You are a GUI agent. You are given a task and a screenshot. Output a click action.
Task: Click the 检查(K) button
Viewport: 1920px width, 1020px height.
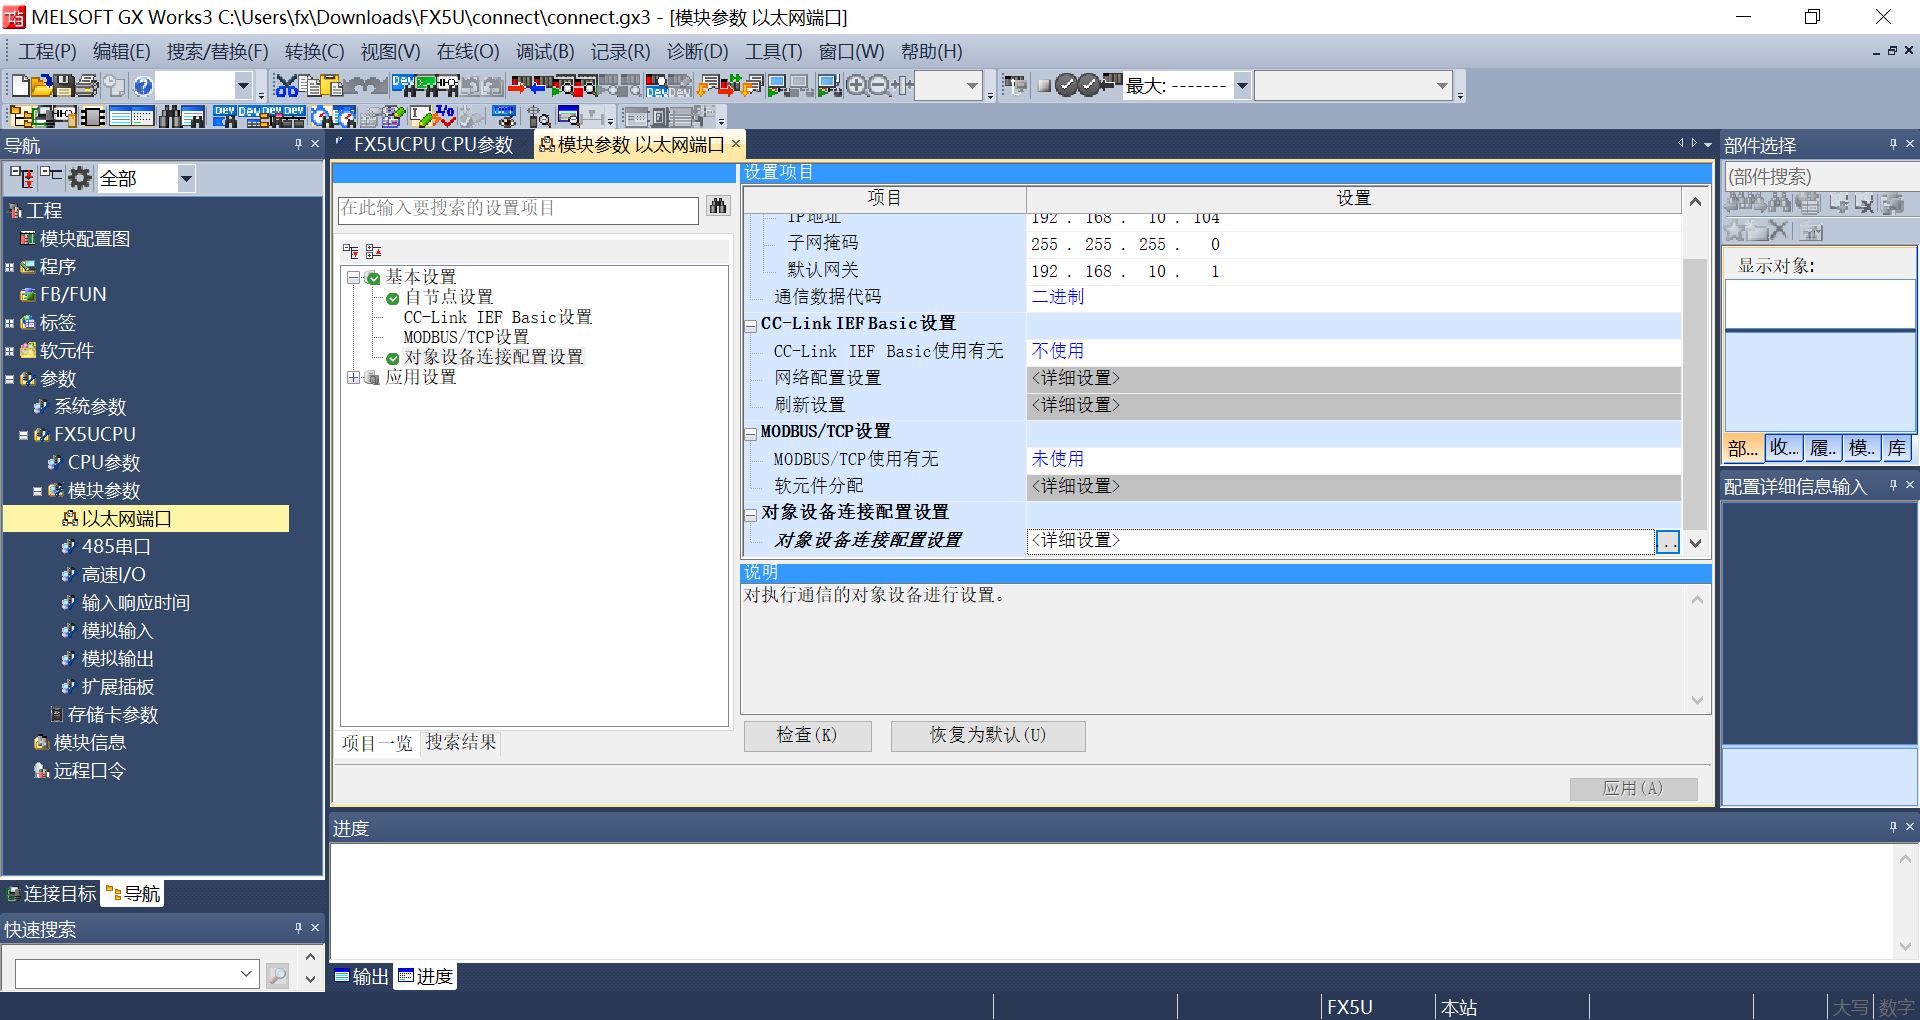[806, 735]
